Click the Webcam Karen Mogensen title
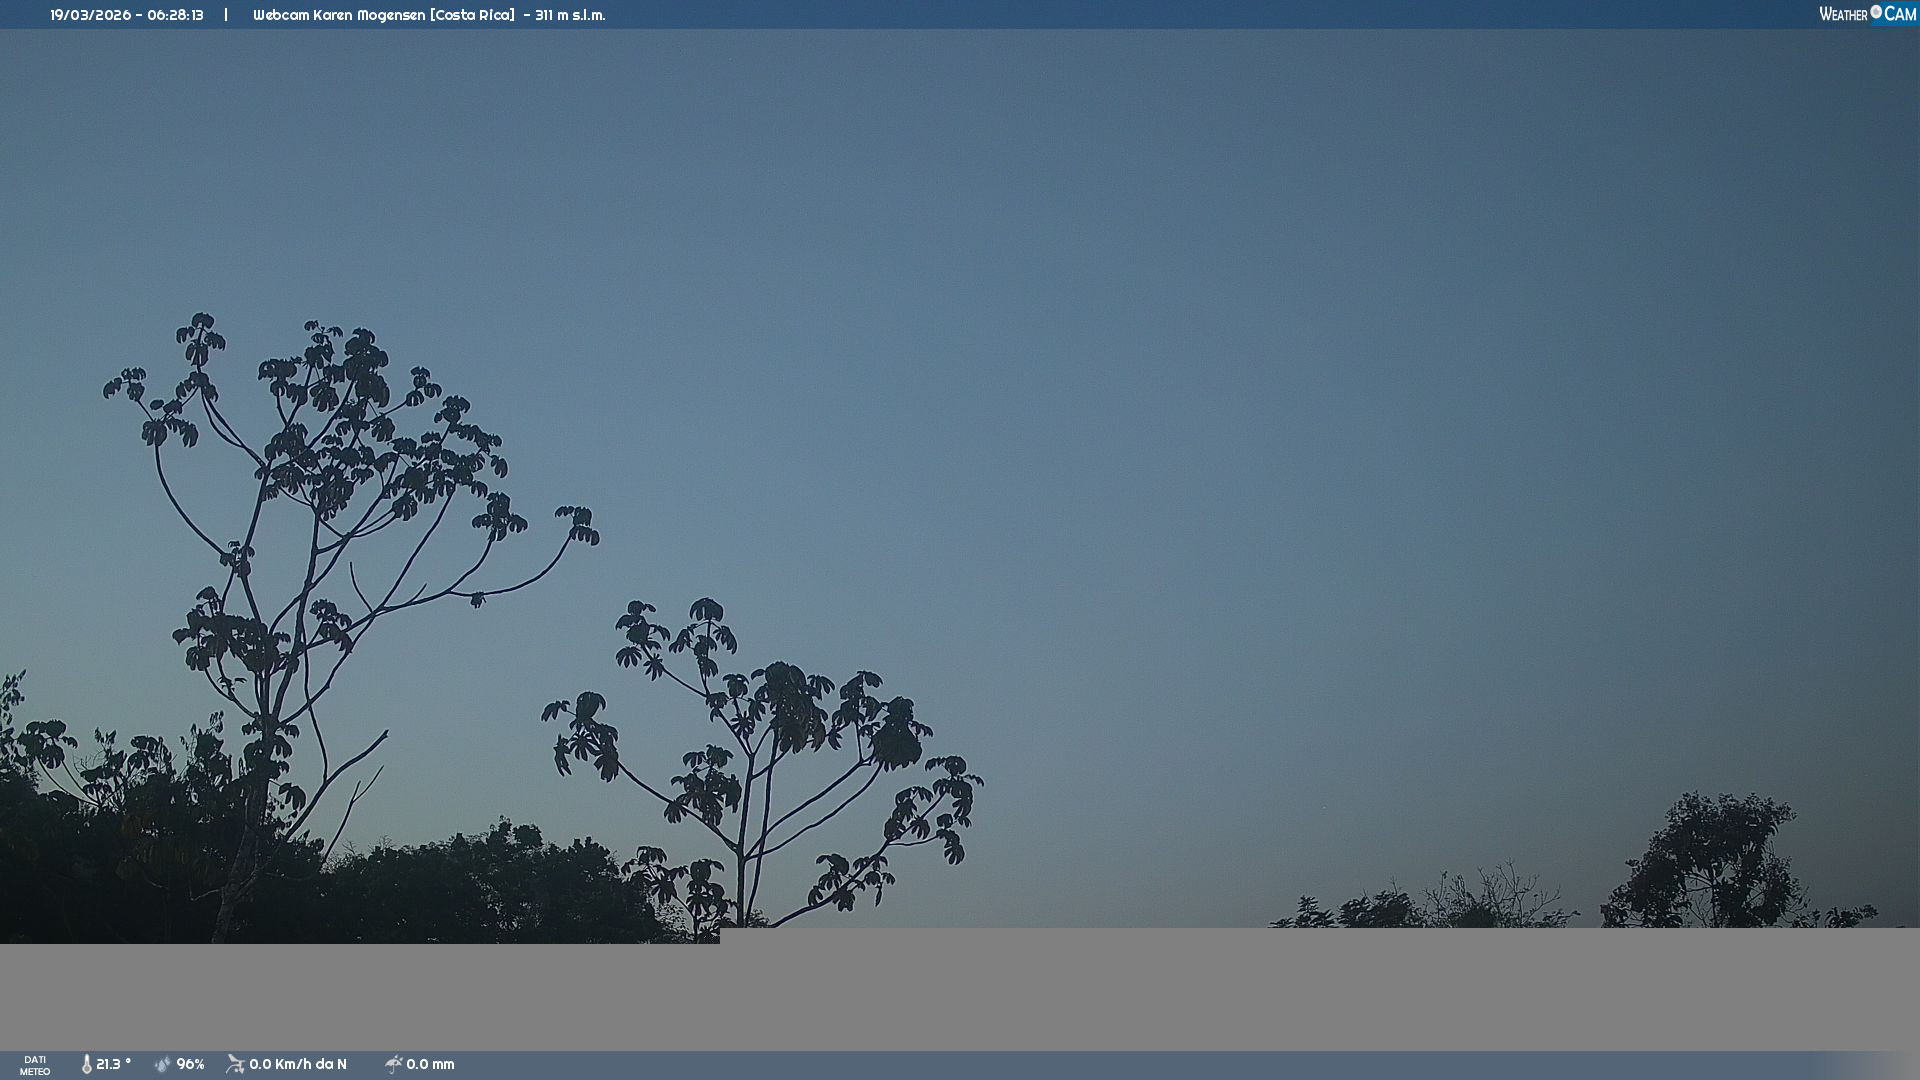The height and width of the screenshot is (1080, 1920). (339, 15)
